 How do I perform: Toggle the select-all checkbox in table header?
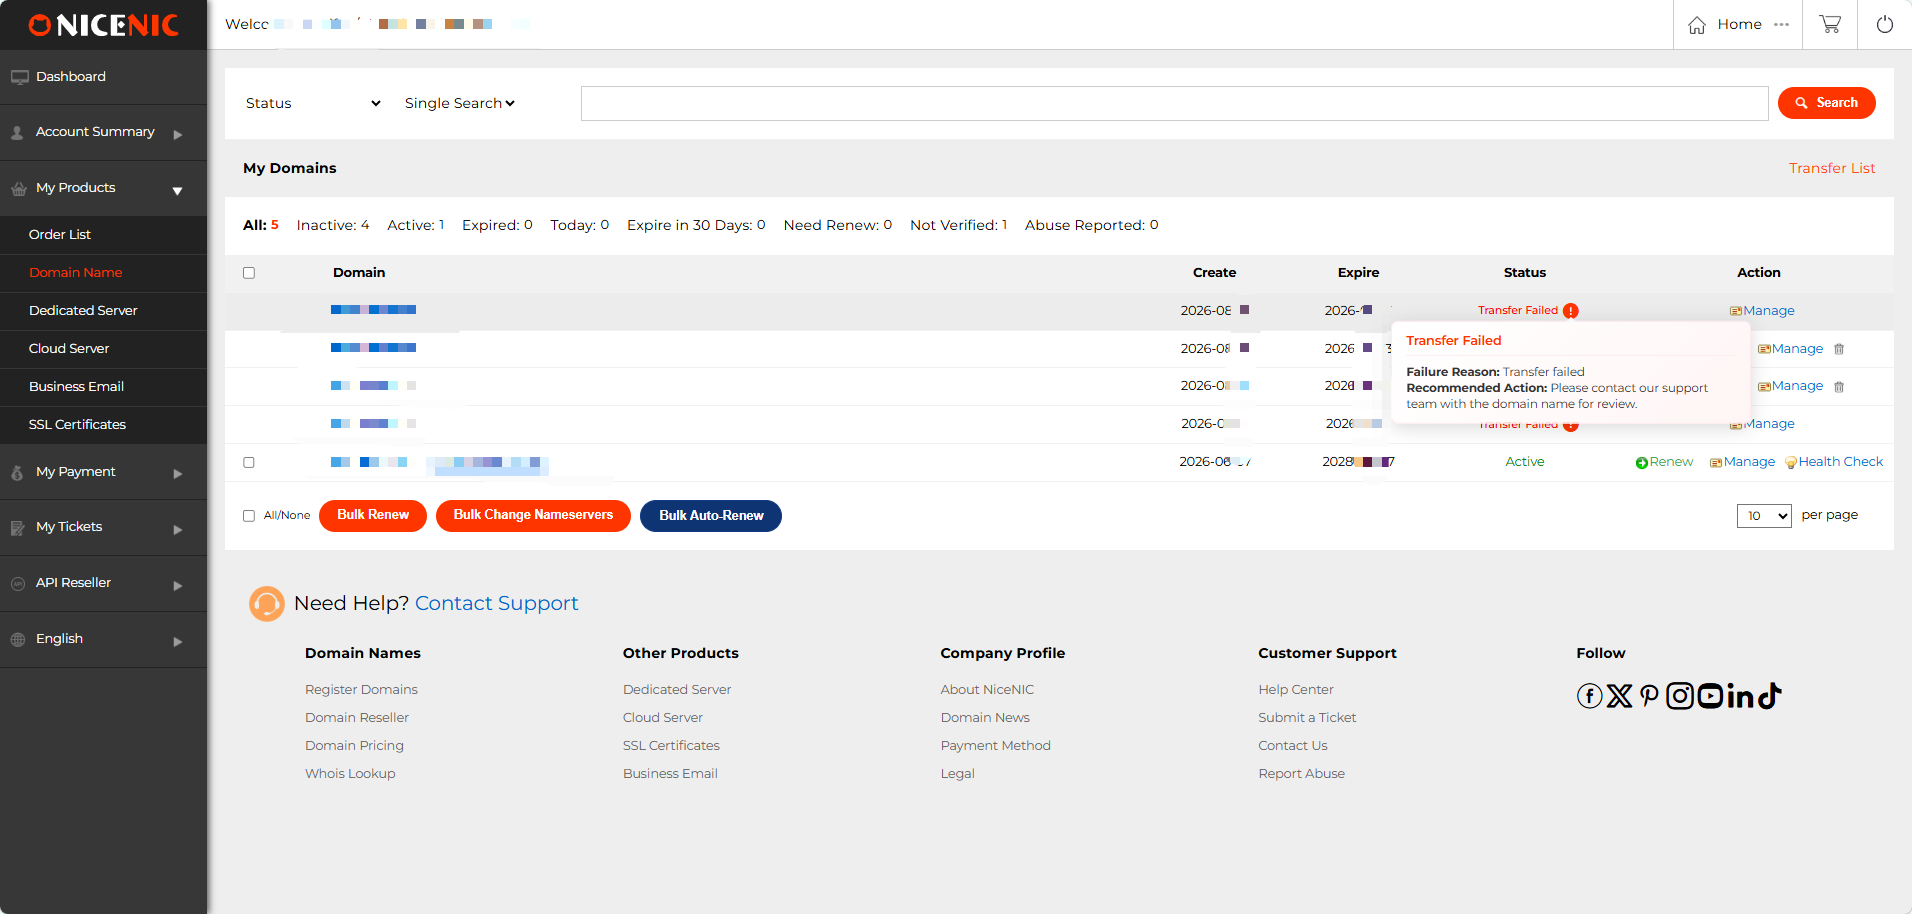[249, 273]
